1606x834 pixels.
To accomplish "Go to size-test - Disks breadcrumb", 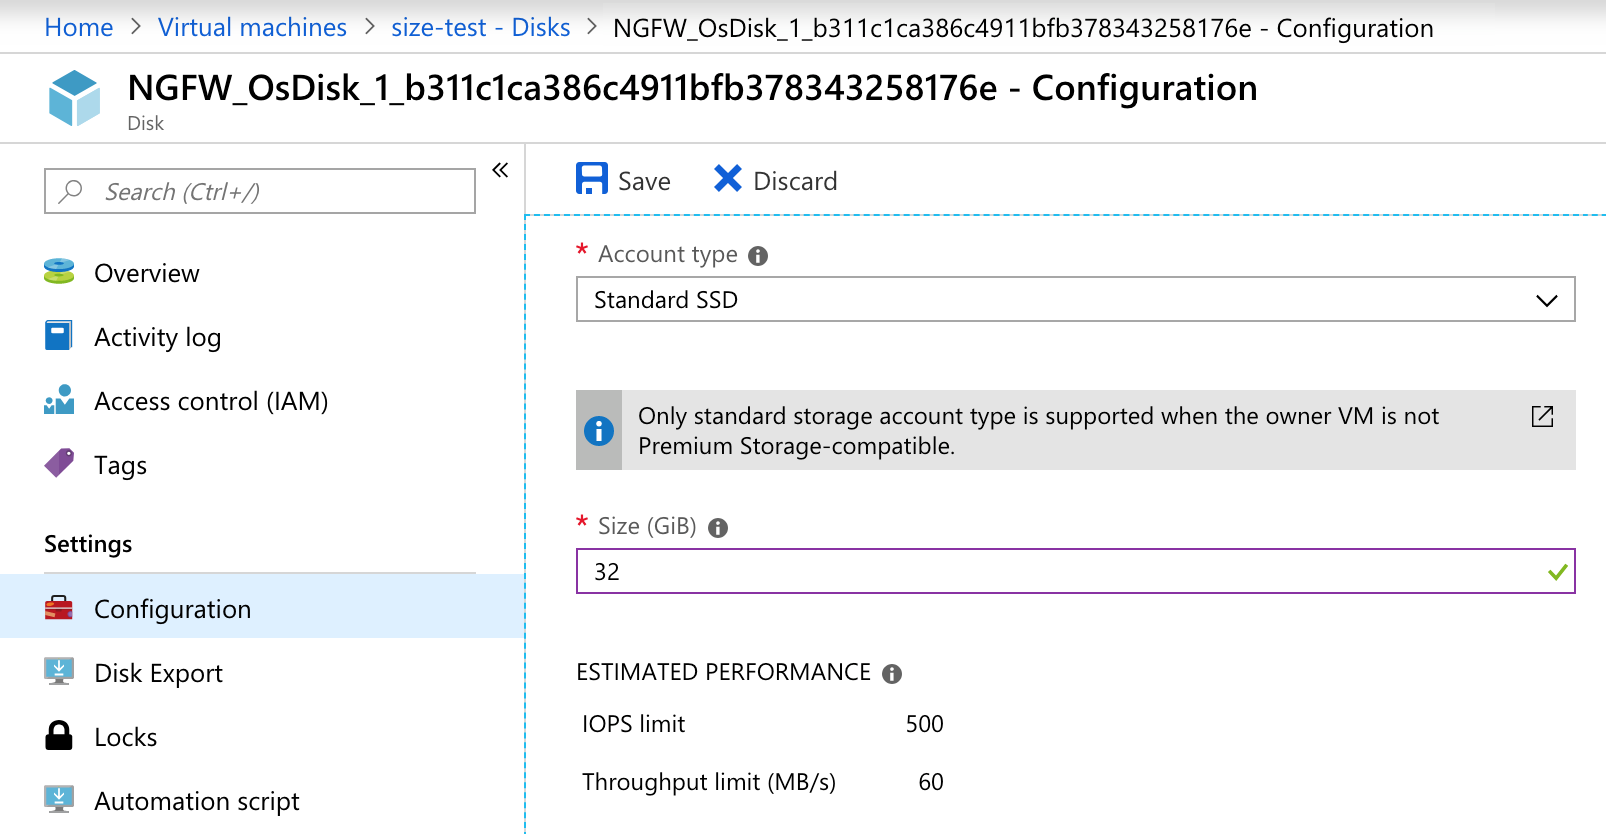I will point(481,27).
